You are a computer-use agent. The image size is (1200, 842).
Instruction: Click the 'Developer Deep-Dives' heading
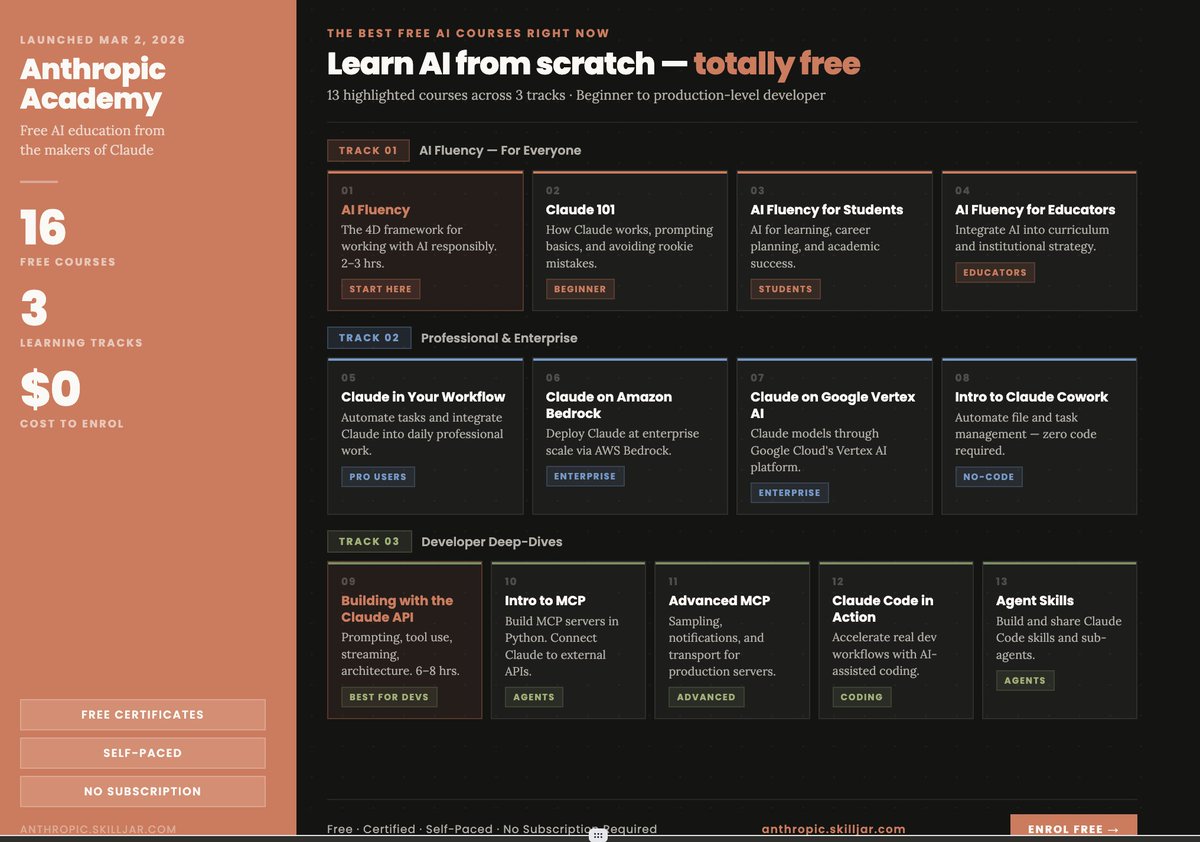pyautogui.click(x=492, y=542)
